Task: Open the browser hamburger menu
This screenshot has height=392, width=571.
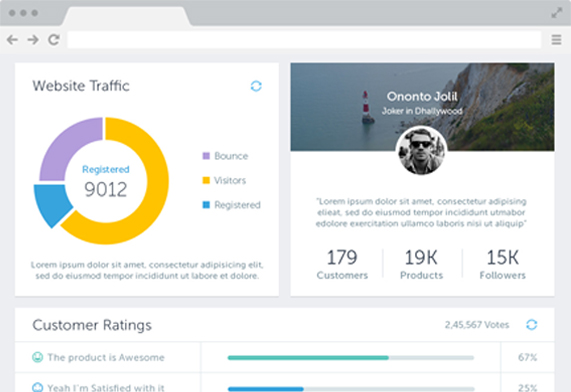Action: pos(556,39)
